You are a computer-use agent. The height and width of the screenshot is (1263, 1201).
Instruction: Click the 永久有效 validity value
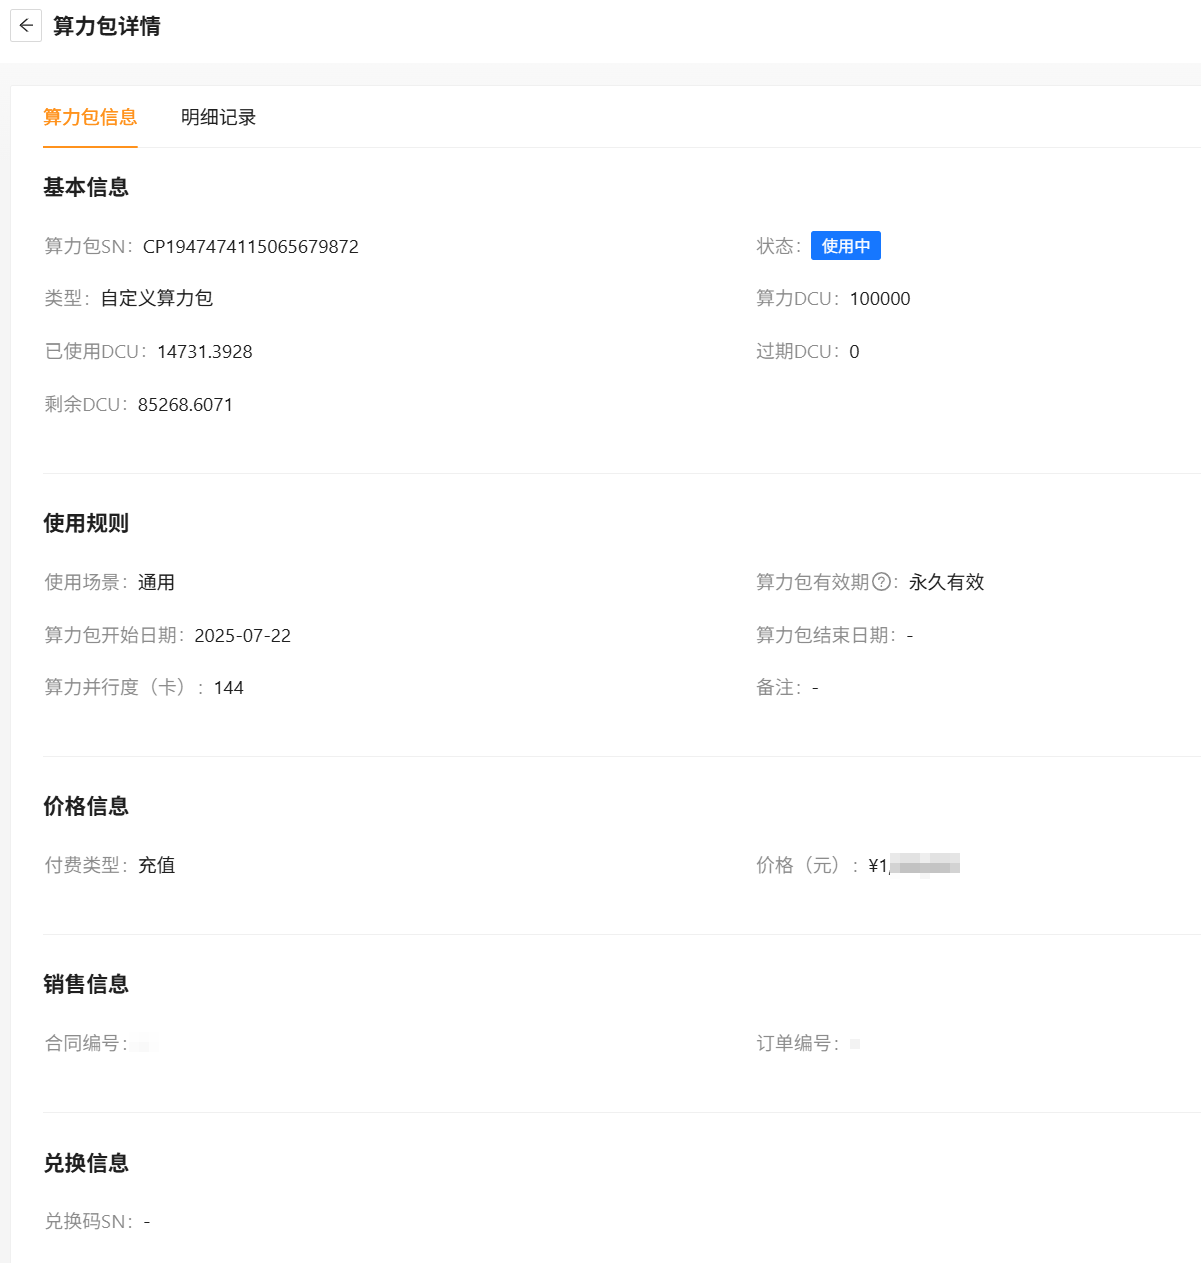click(x=946, y=582)
